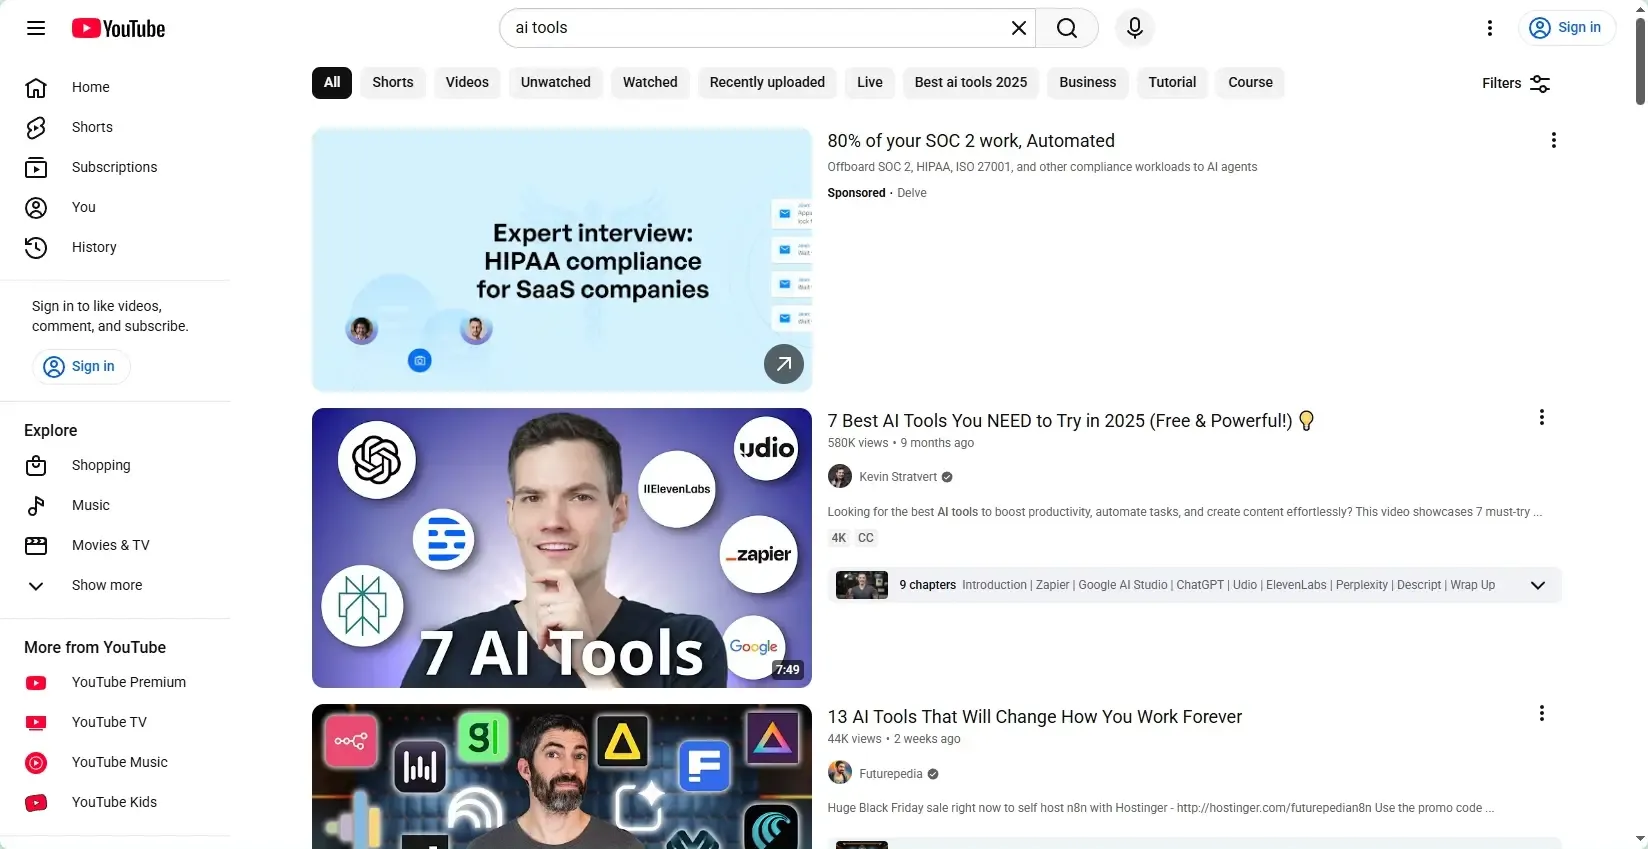Image resolution: width=1648 pixels, height=849 pixels.
Task: Select the Videos tab chip
Action: (467, 82)
